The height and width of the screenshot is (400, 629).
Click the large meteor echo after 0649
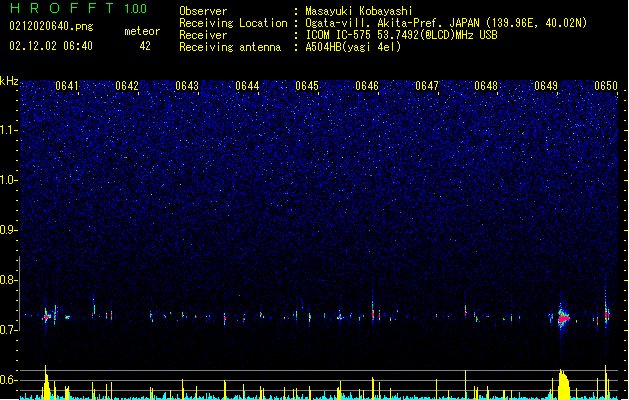pyautogui.click(x=564, y=317)
